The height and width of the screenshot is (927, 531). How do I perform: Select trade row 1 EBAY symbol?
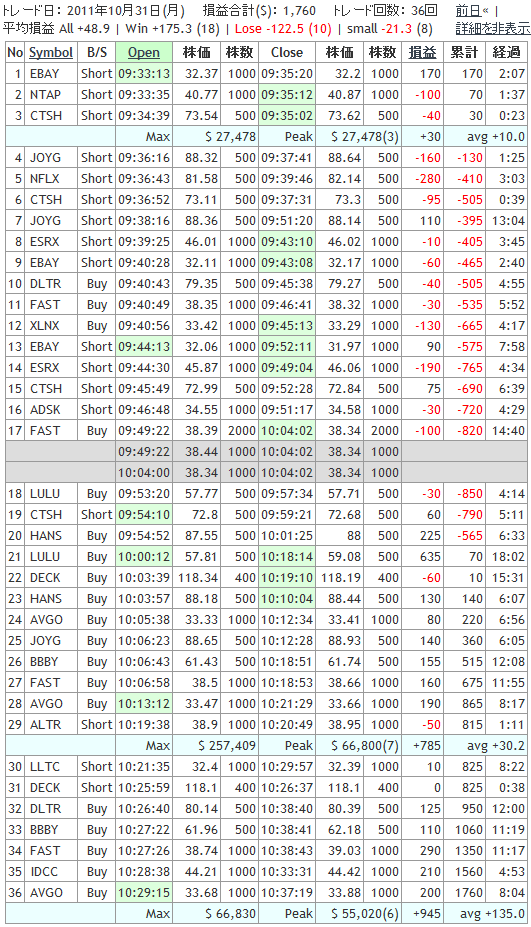[45, 74]
